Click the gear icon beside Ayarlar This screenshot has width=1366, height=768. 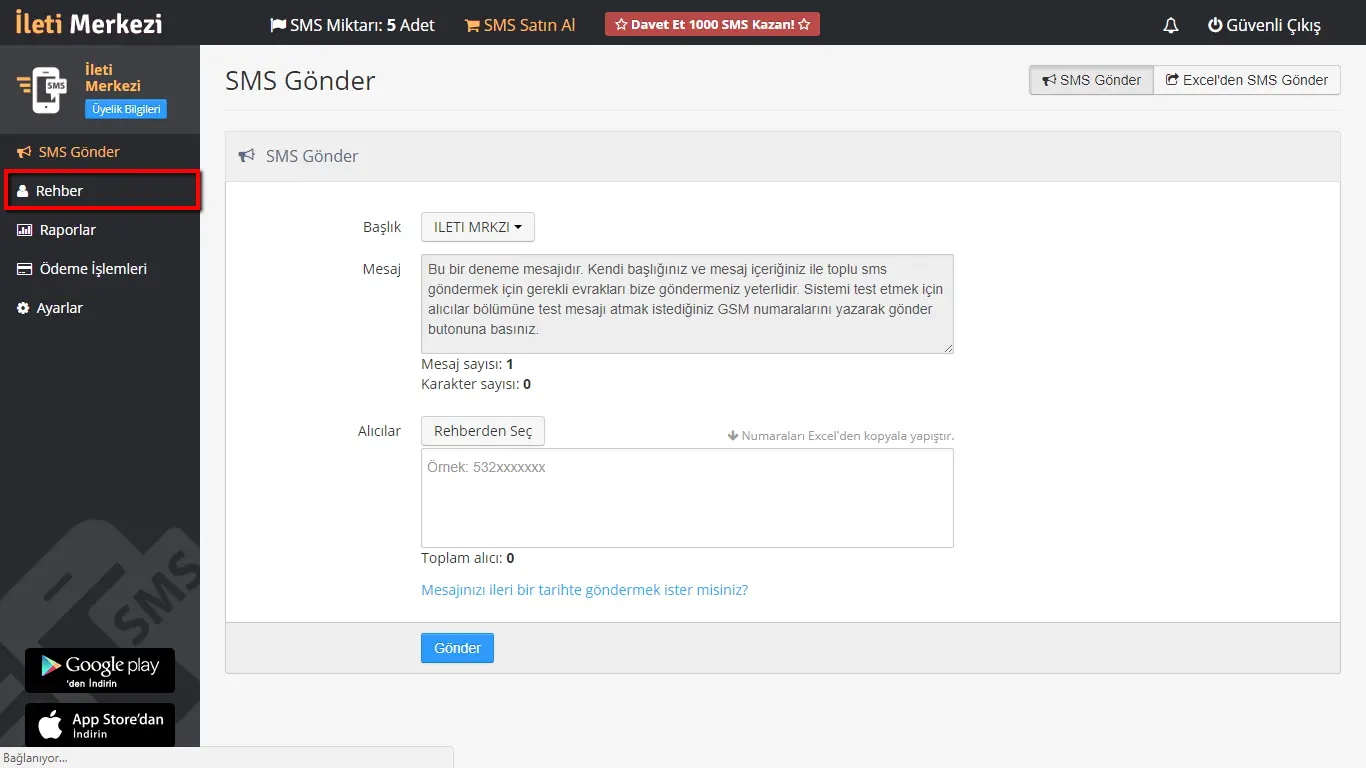pyautogui.click(x=23, y=308)
